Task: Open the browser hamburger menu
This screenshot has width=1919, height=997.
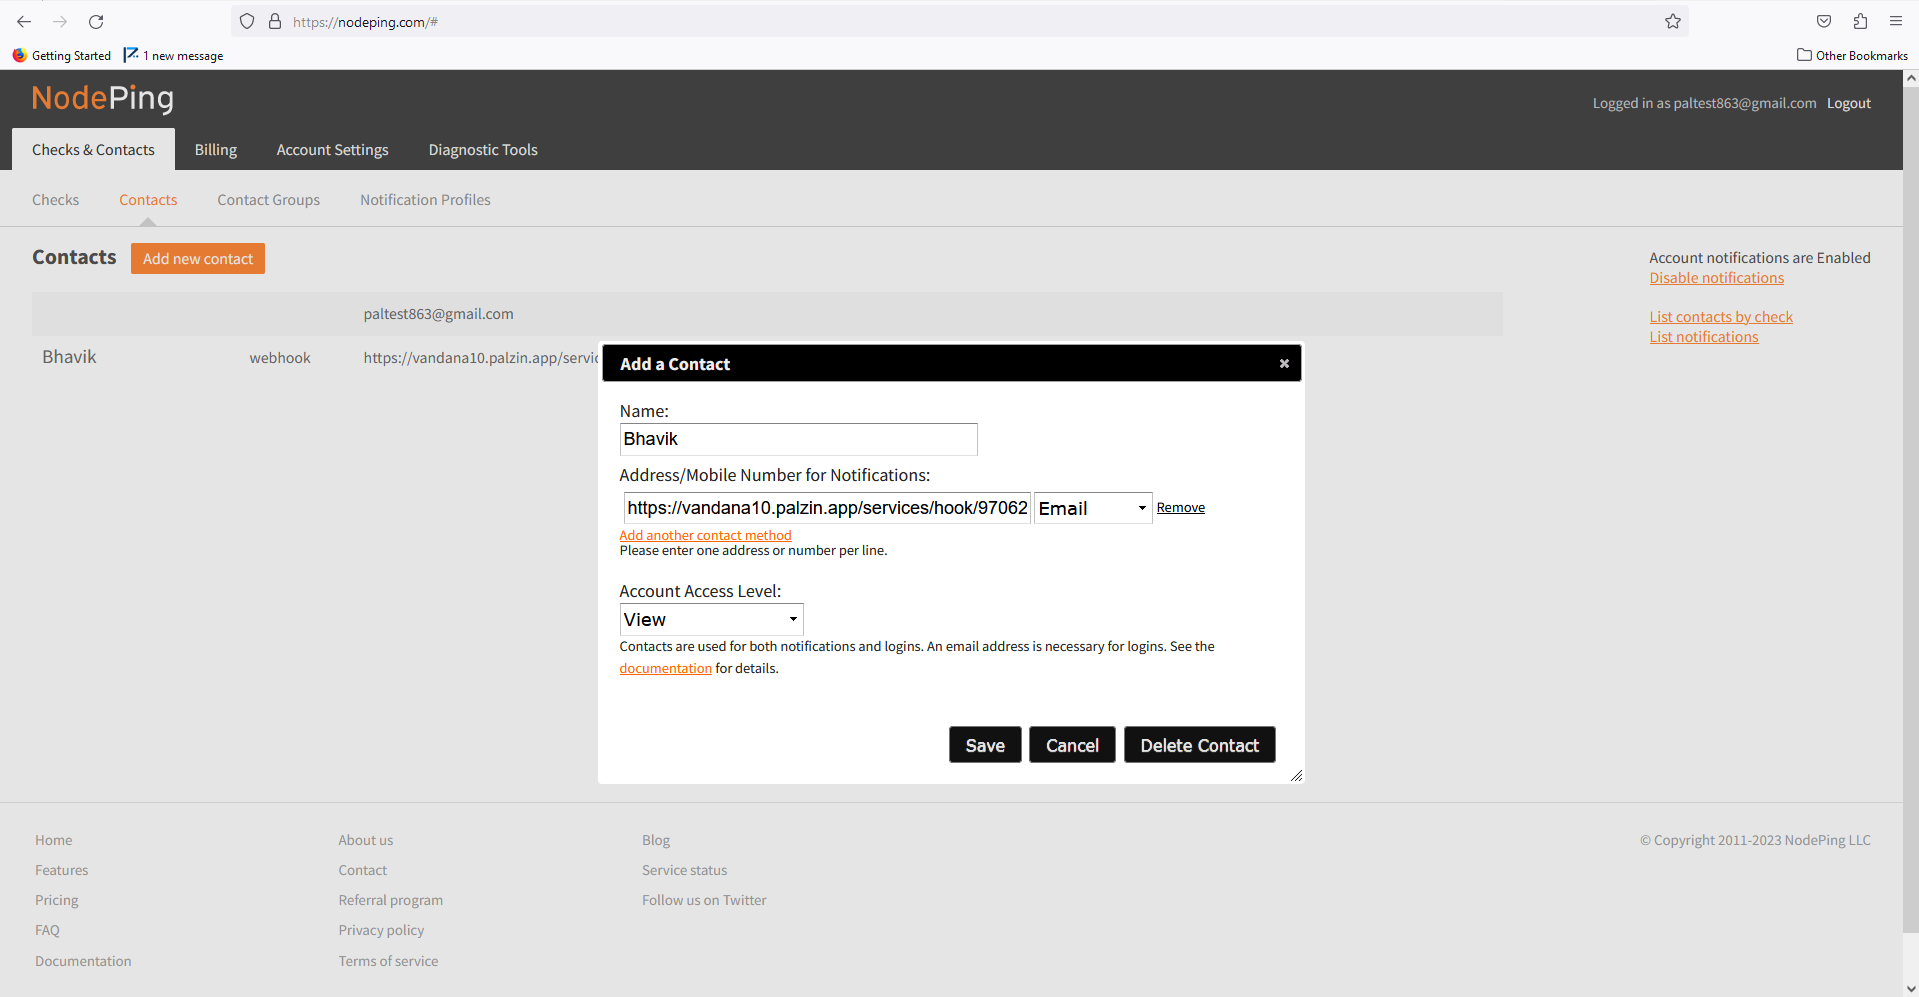Action: click(x=1896, y=21)
